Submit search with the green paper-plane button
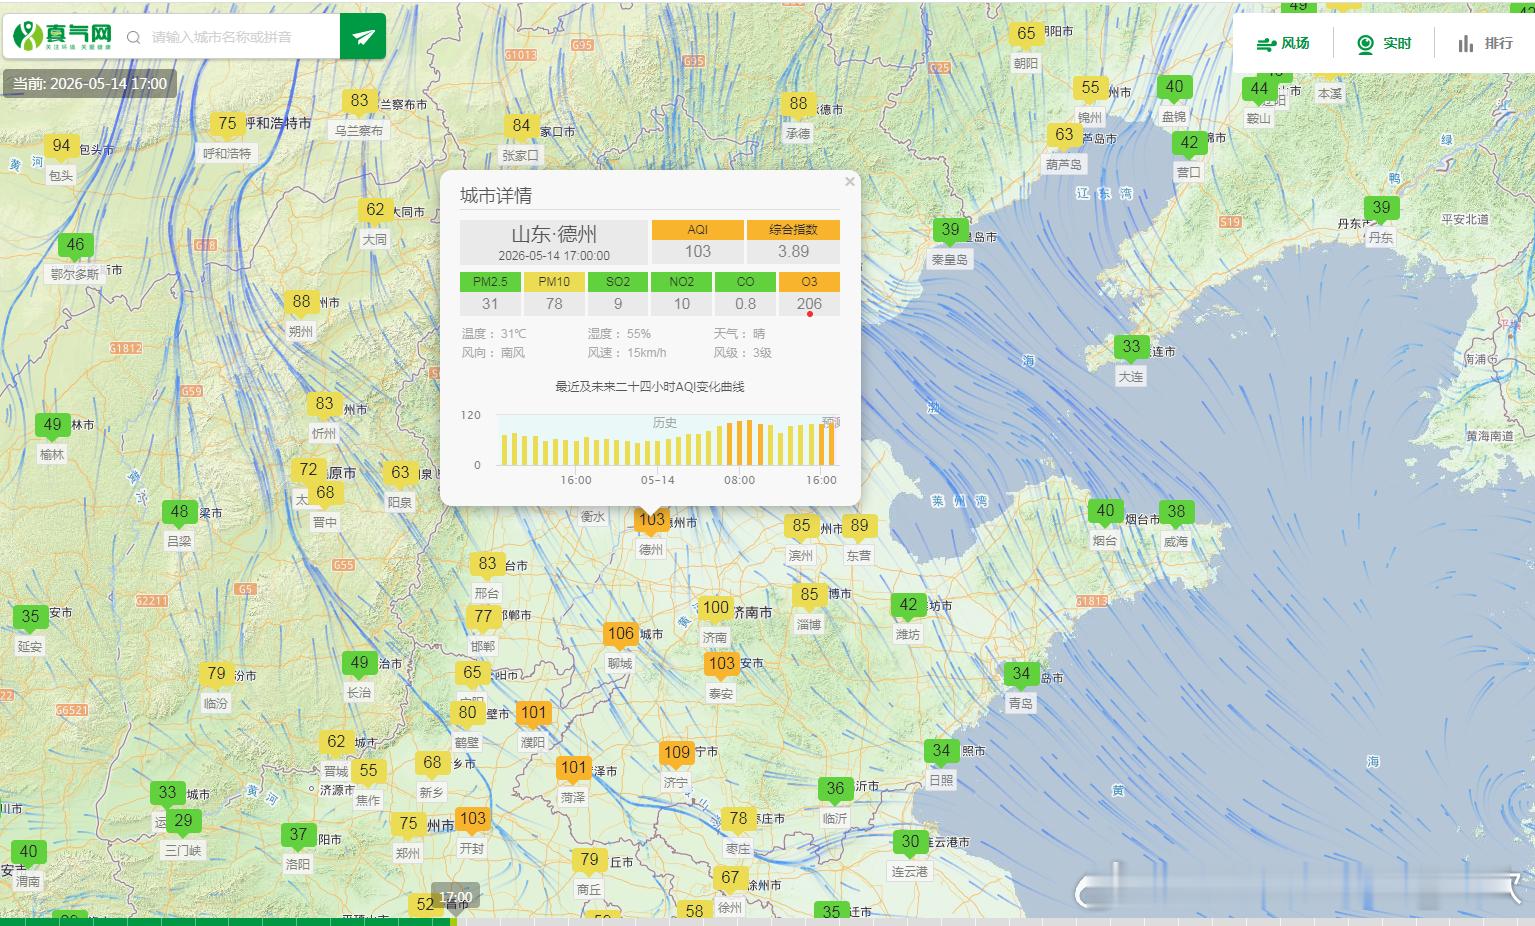Screen dimensions: 1535x926 363,36
